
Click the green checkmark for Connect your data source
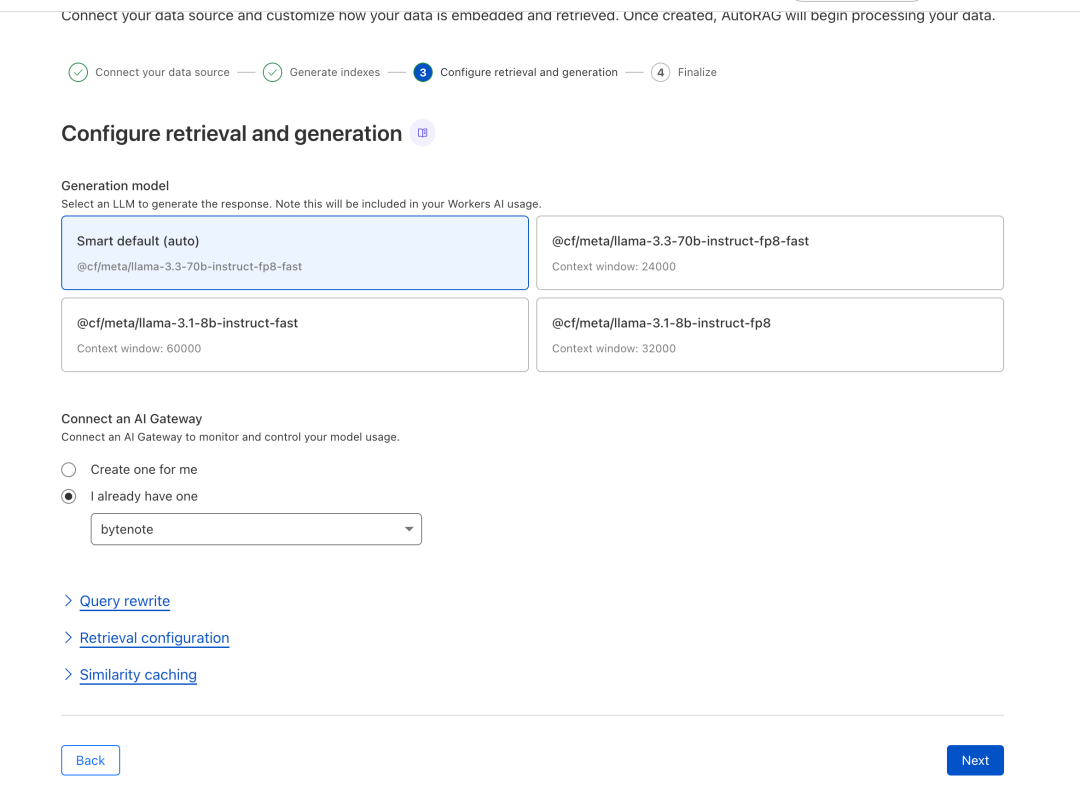click(78, 72)
